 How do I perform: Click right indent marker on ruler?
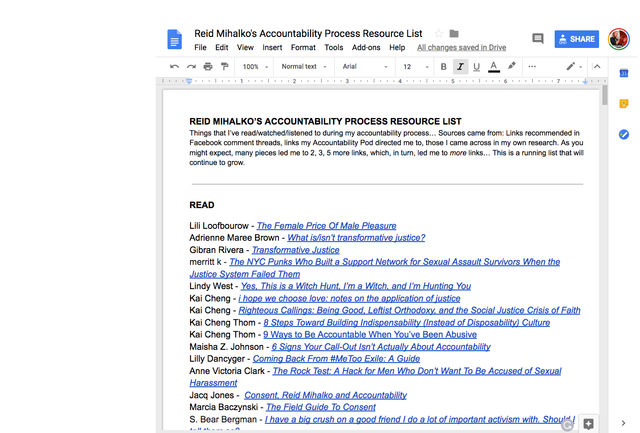point(585,82)
